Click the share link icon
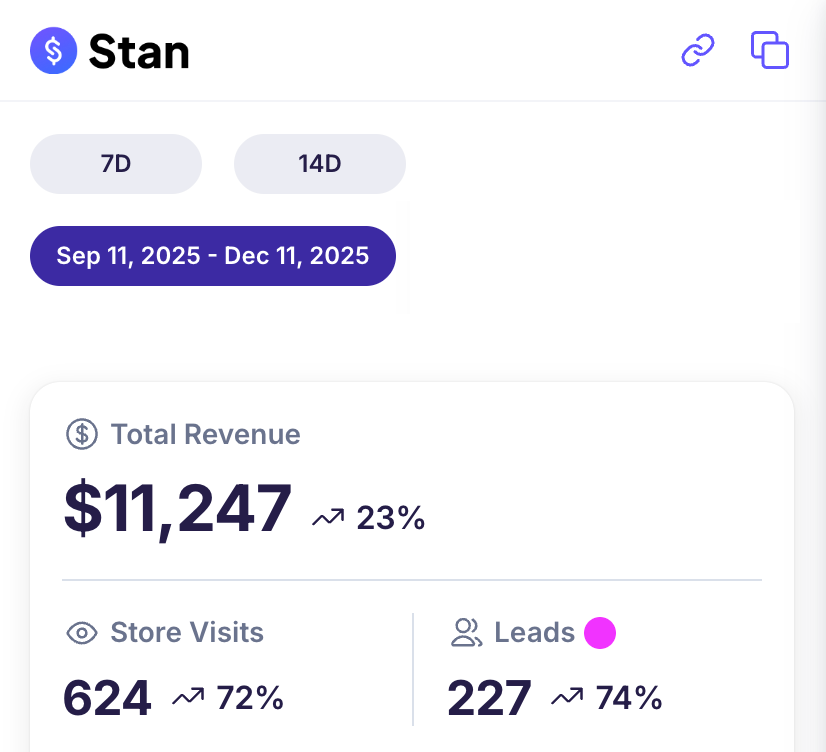The width and height of the screenshot is (826, 752). click(697, 50)
